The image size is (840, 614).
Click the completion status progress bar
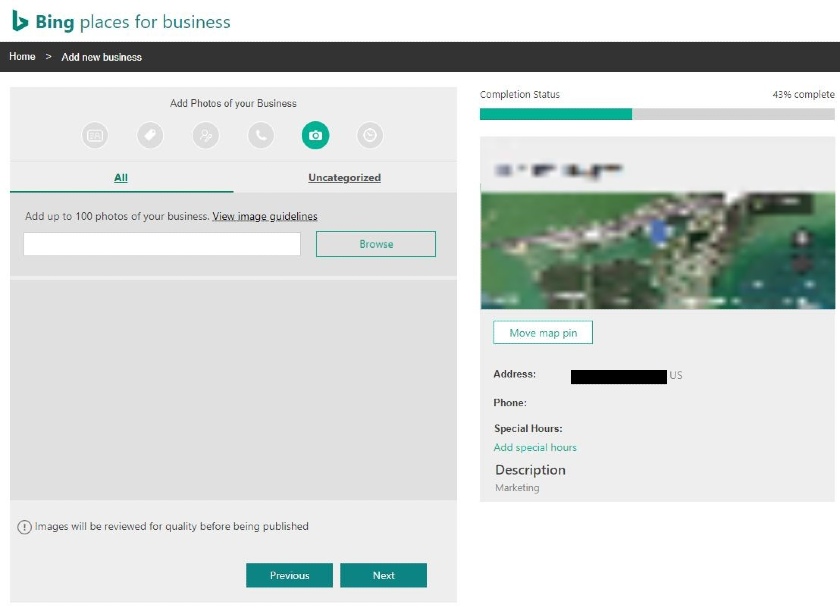[x=657, y=114]
